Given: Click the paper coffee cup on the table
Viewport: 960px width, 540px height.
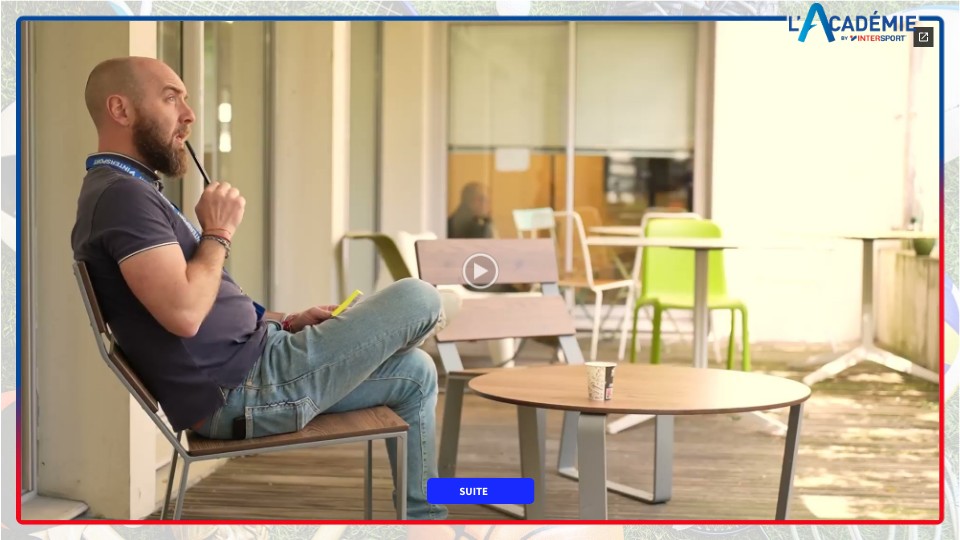Looking at the screenshot, I should [x=600, y=381].
